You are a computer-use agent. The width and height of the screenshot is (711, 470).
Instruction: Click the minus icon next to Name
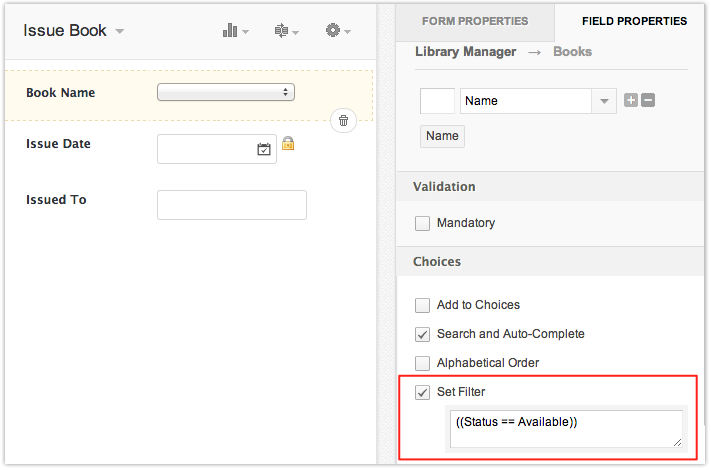[647, 101]
